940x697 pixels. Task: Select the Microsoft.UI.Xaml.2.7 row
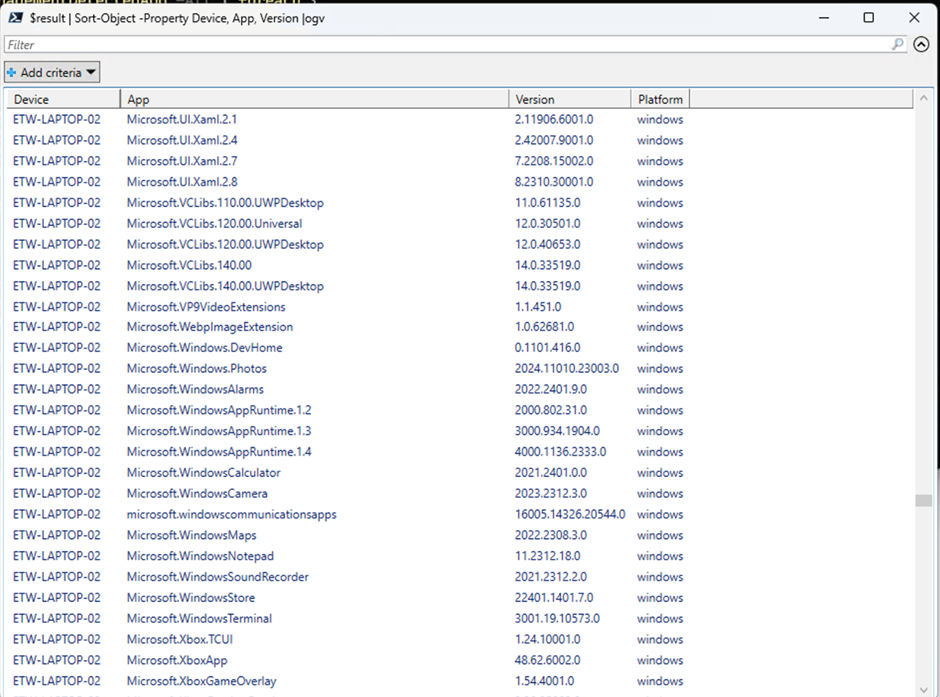click(x=460, y=161)
